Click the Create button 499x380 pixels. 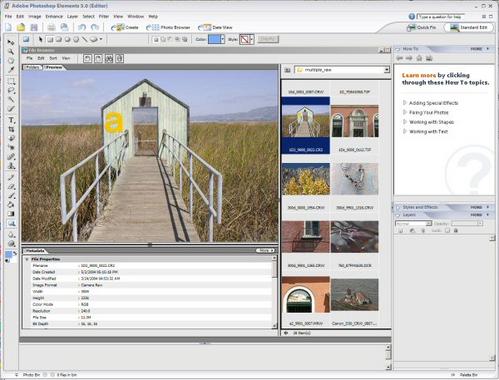pos(125,27)
